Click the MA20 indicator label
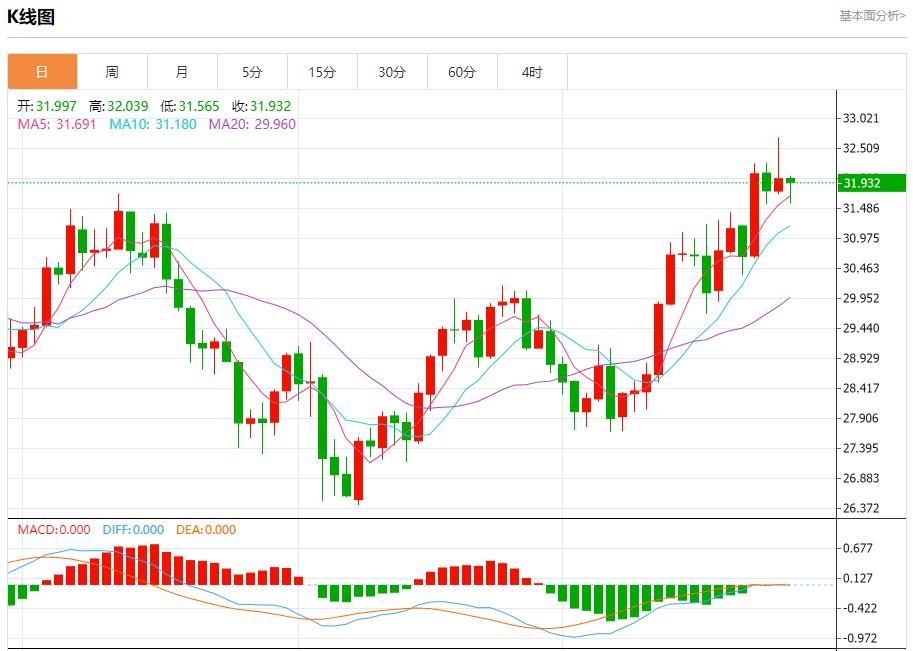This screenshot has height=651, width=913. [x=252, y=125]
